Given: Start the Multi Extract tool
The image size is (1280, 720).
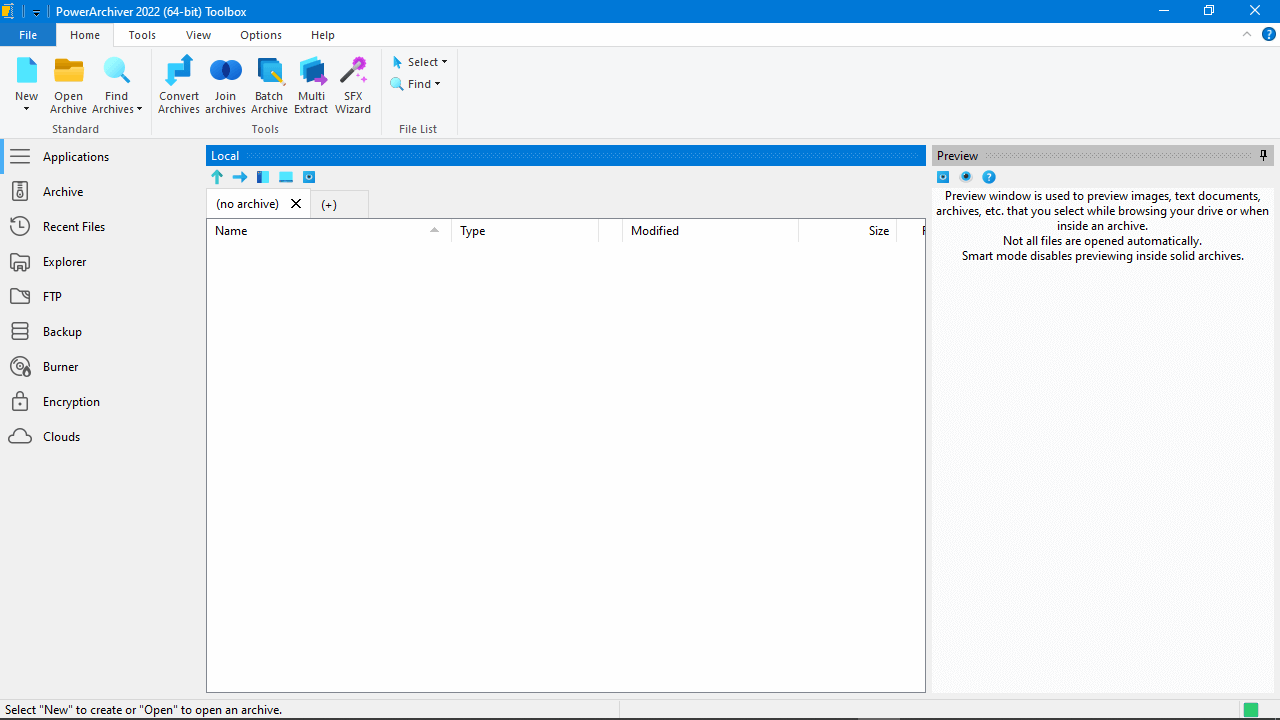Looking at the screenshot, I should (311, 85).
